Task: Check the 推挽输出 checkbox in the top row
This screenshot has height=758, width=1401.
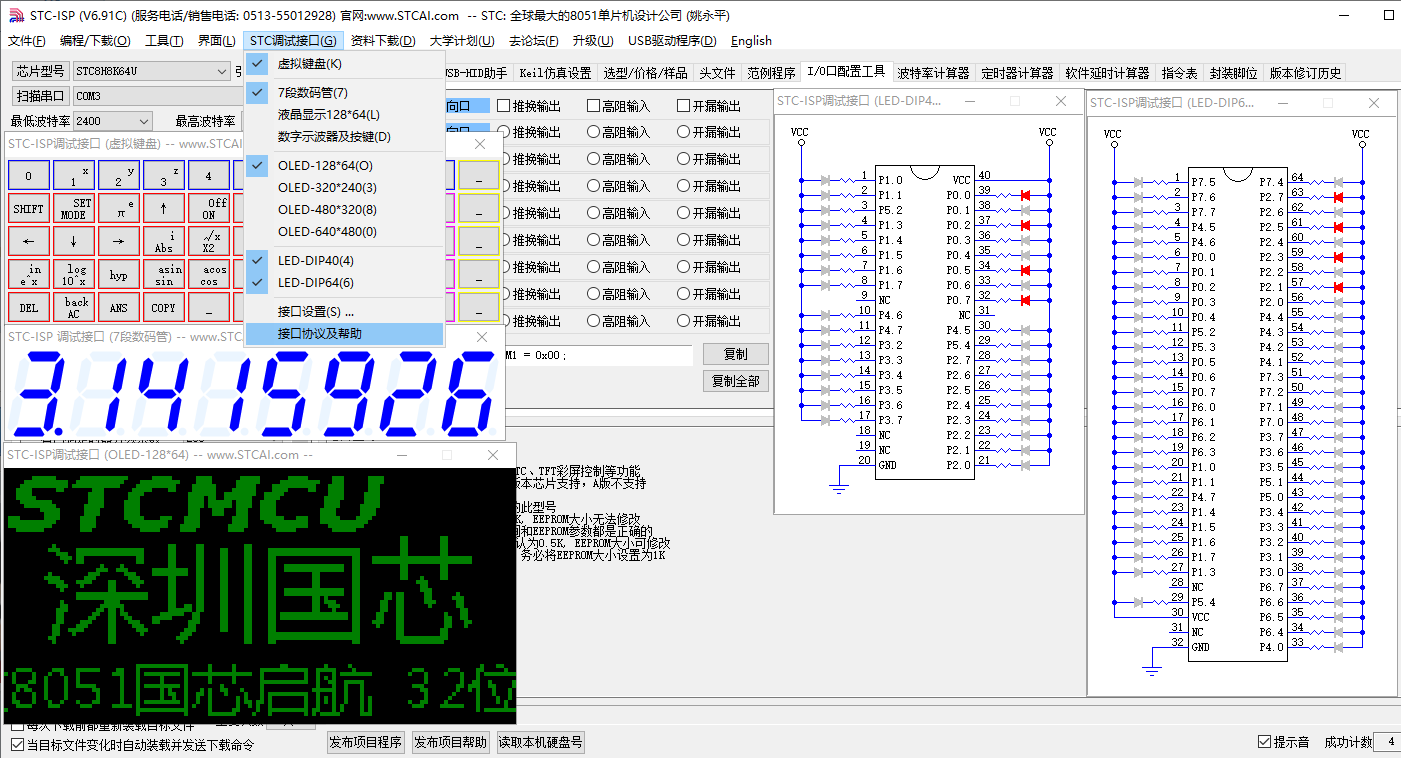Action: [x=503, y=106]
